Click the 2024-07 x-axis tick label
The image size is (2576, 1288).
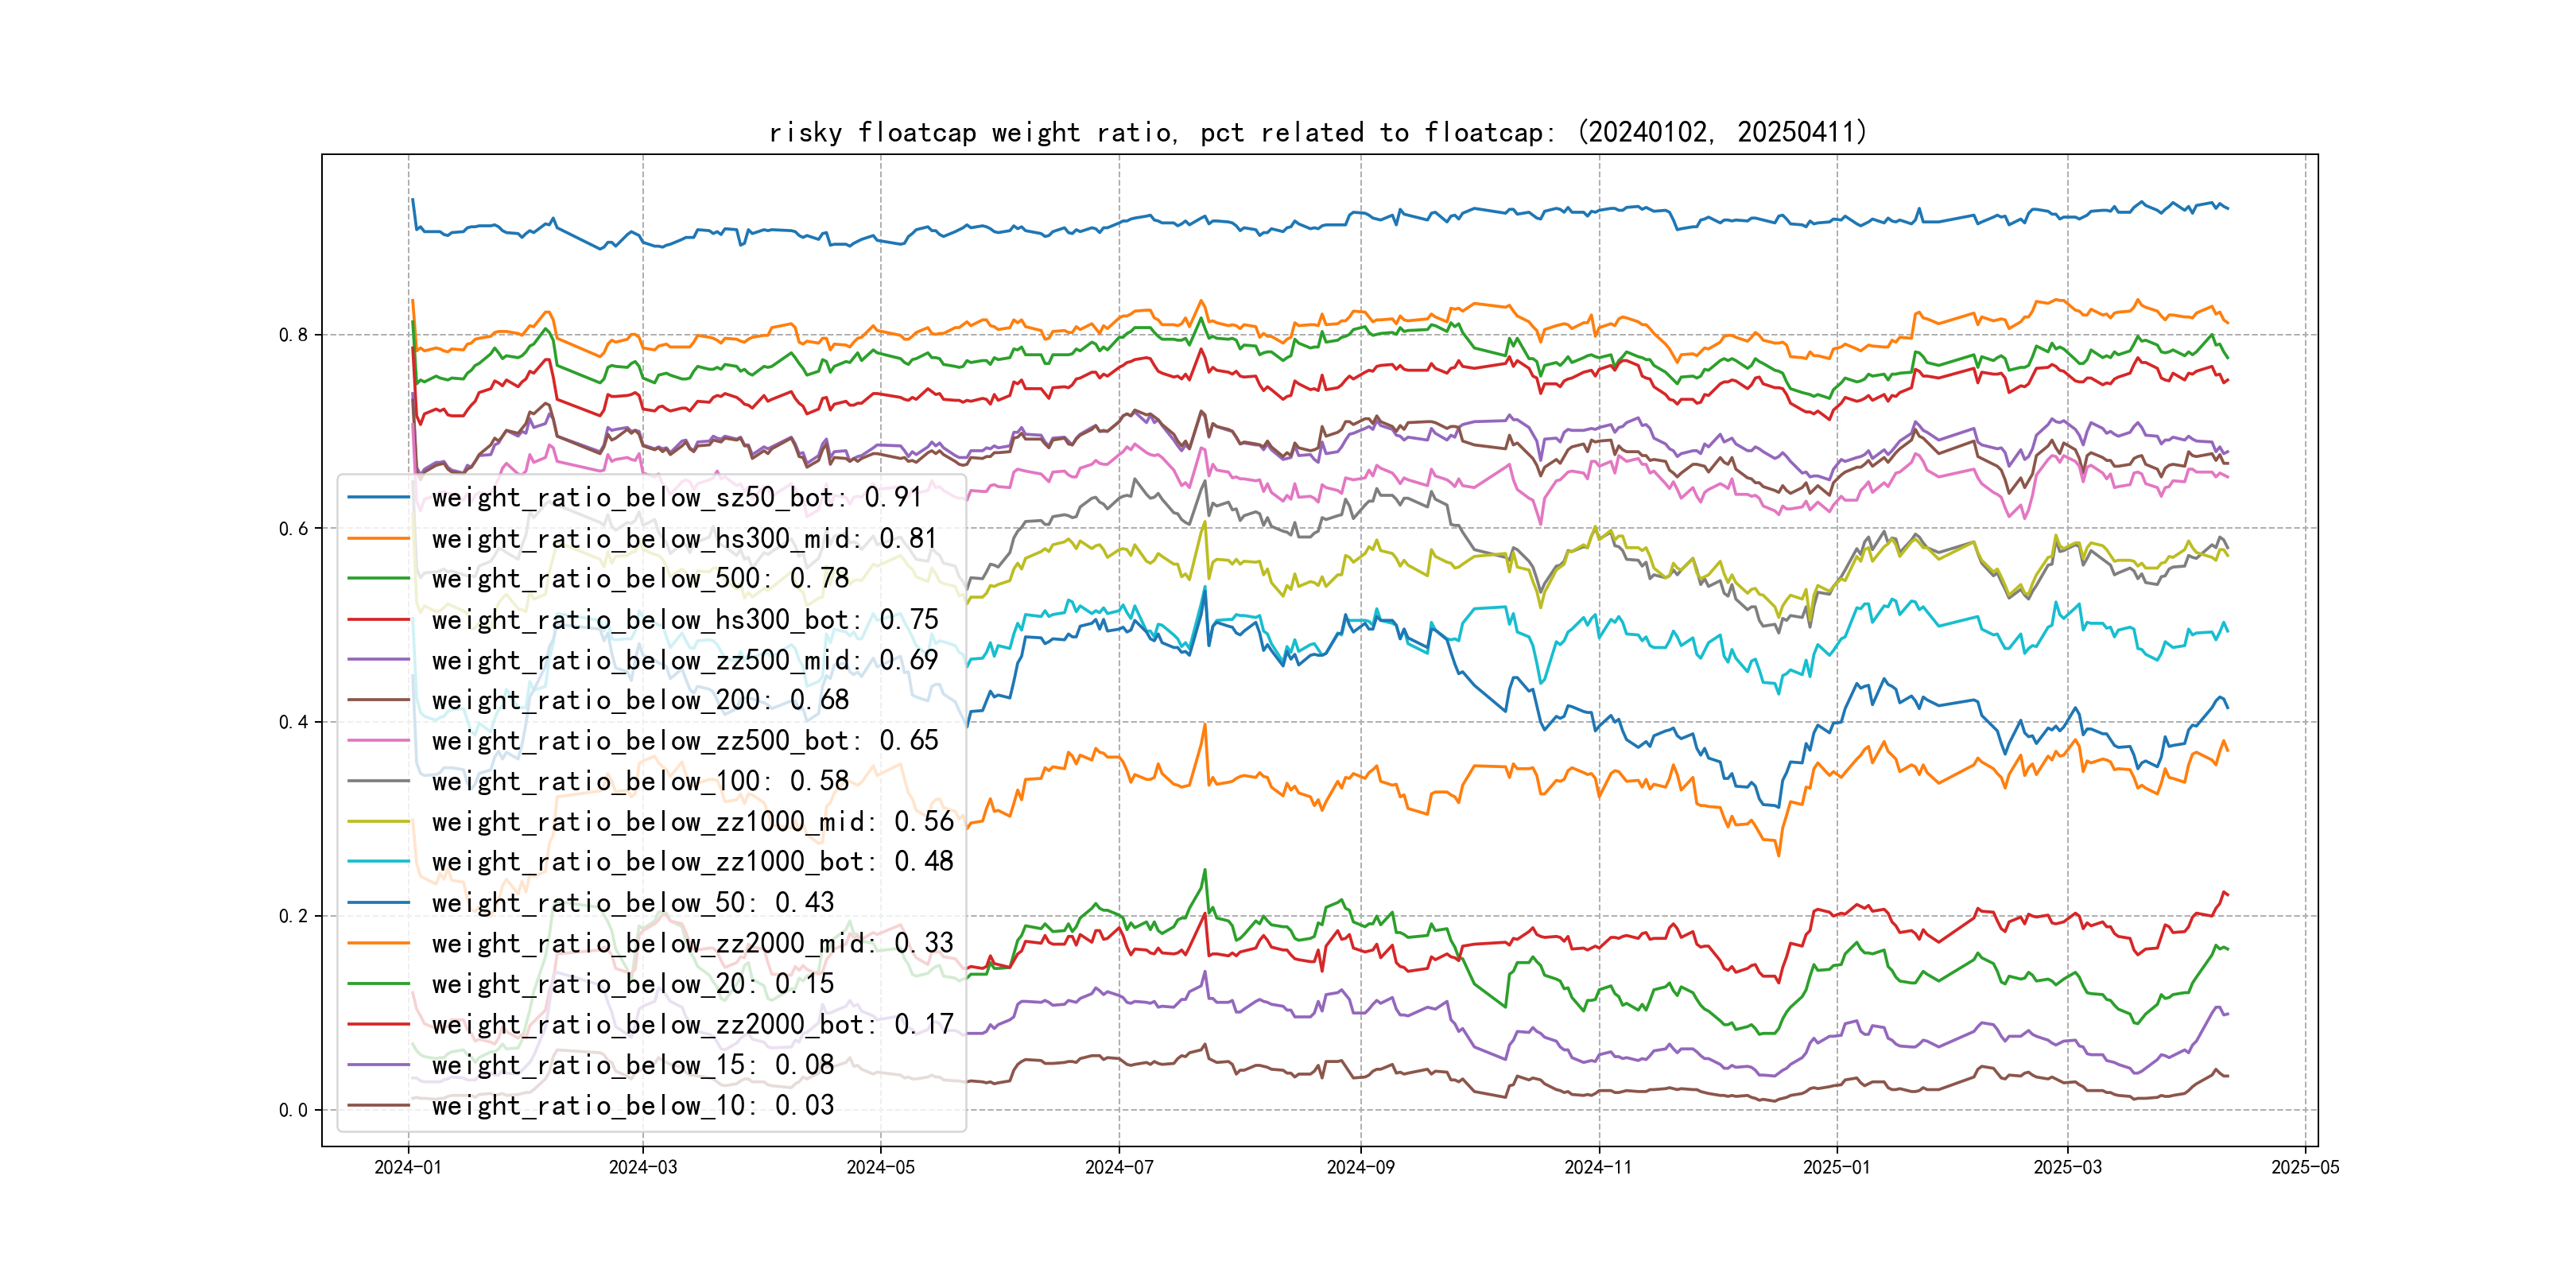pyautogui.click(x=1119, y=1167)
